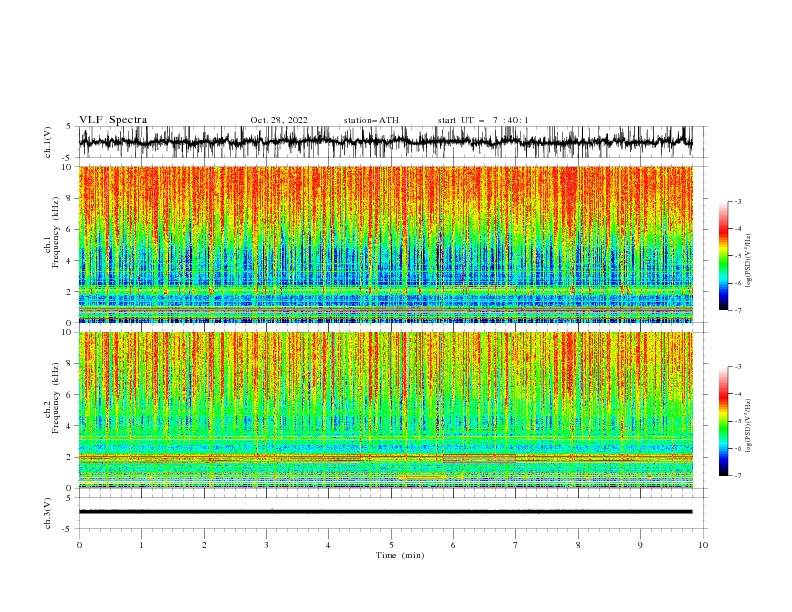Click the log(PSD) label beside ch.1 colorbar

(748, 261)
